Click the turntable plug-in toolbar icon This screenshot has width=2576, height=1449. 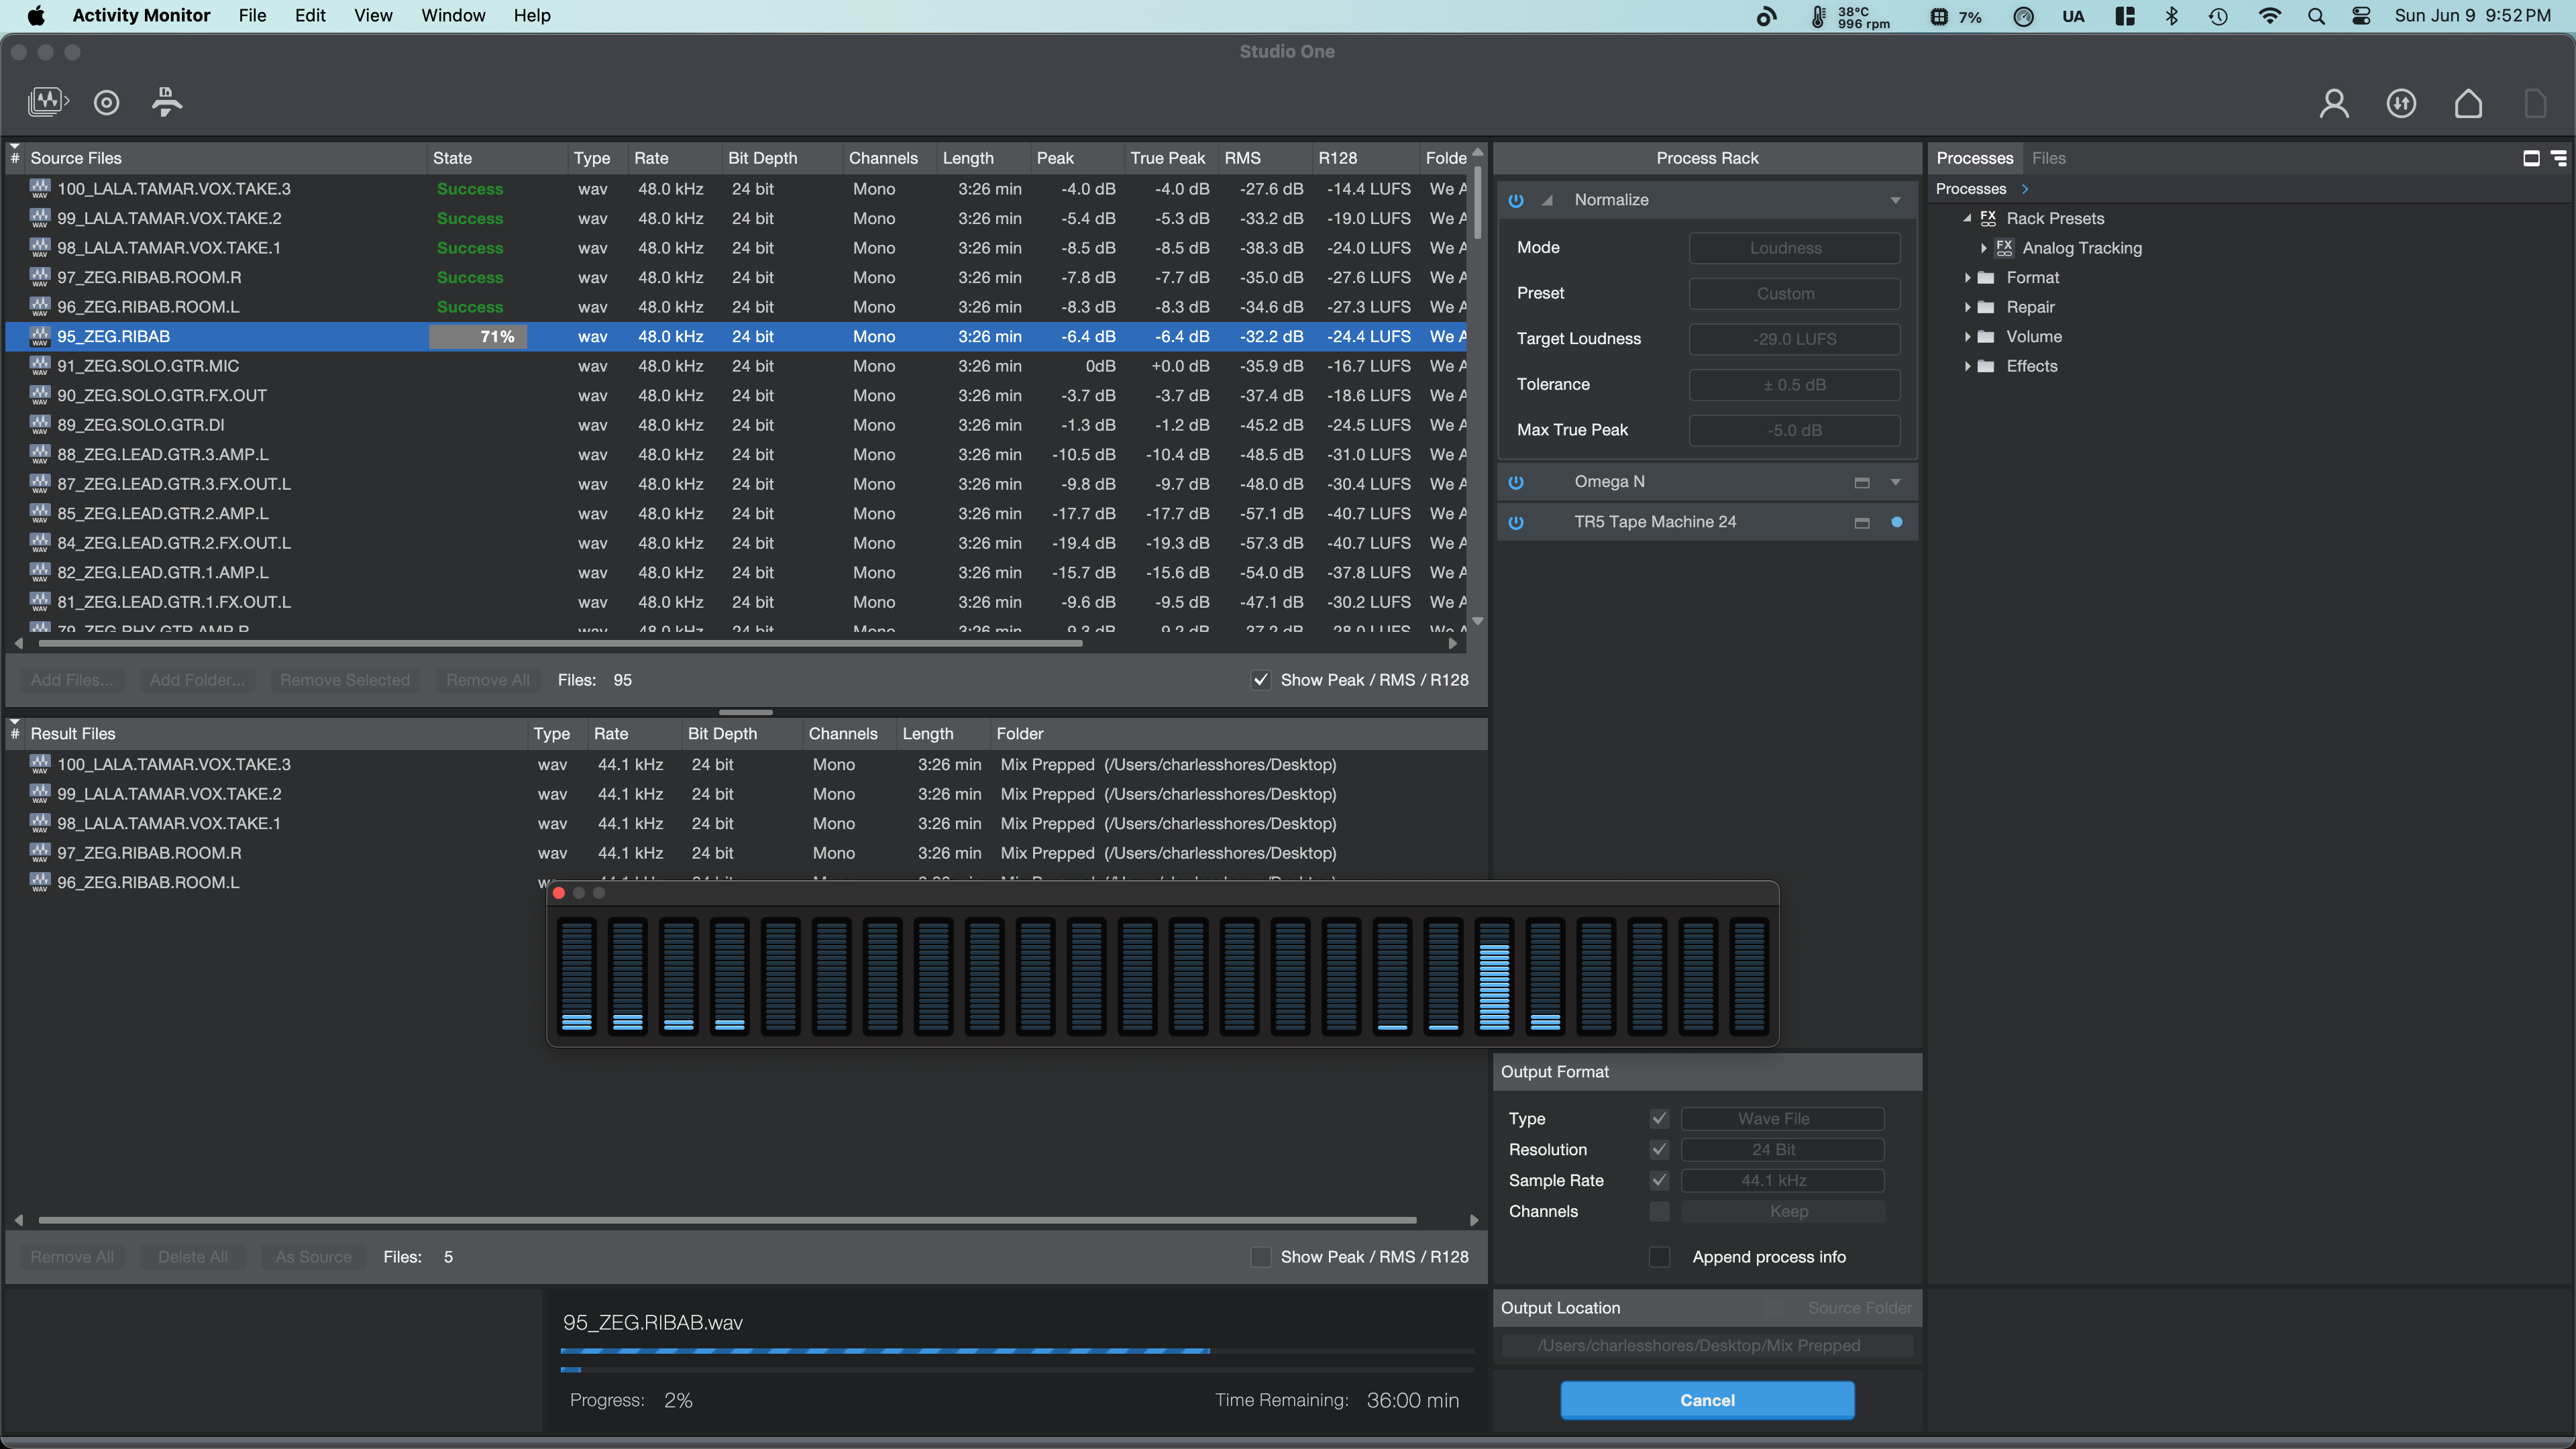[167, 102]
